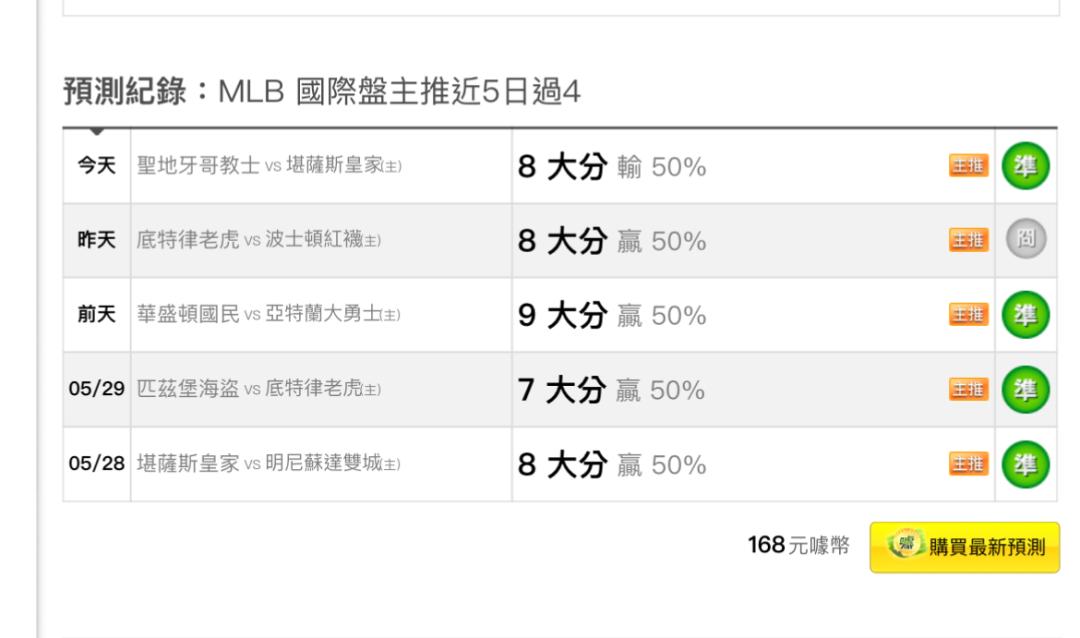
Task: Click the 9 大分 贏 50% prediction
Action: pos(612,316)
